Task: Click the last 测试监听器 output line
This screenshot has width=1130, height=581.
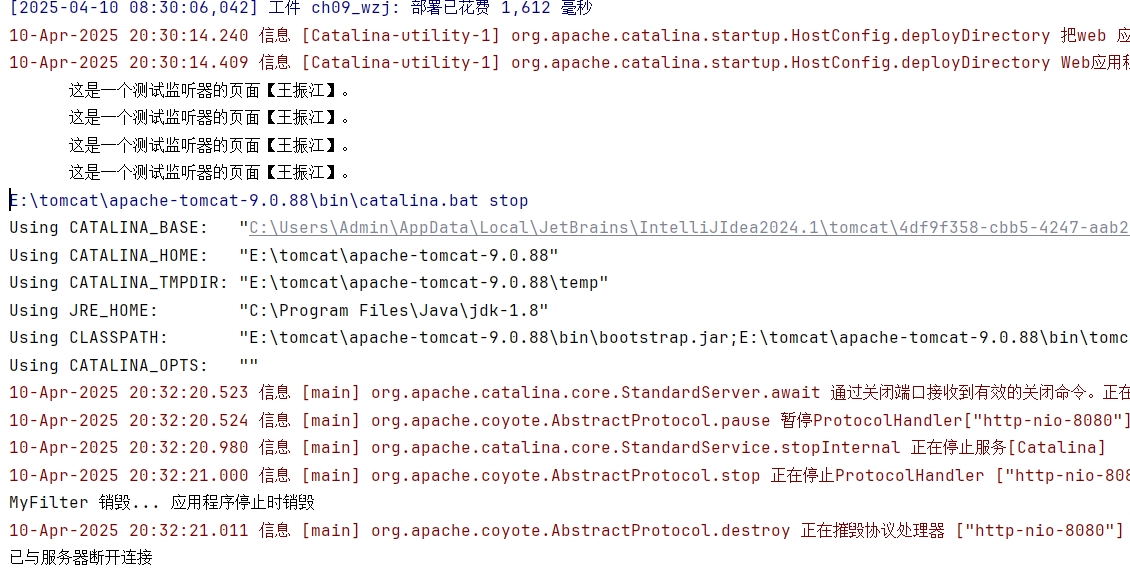Action: [210, 173]
